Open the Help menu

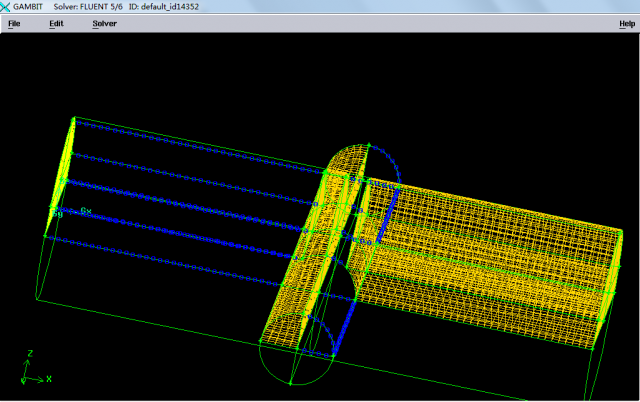(627, 23)
